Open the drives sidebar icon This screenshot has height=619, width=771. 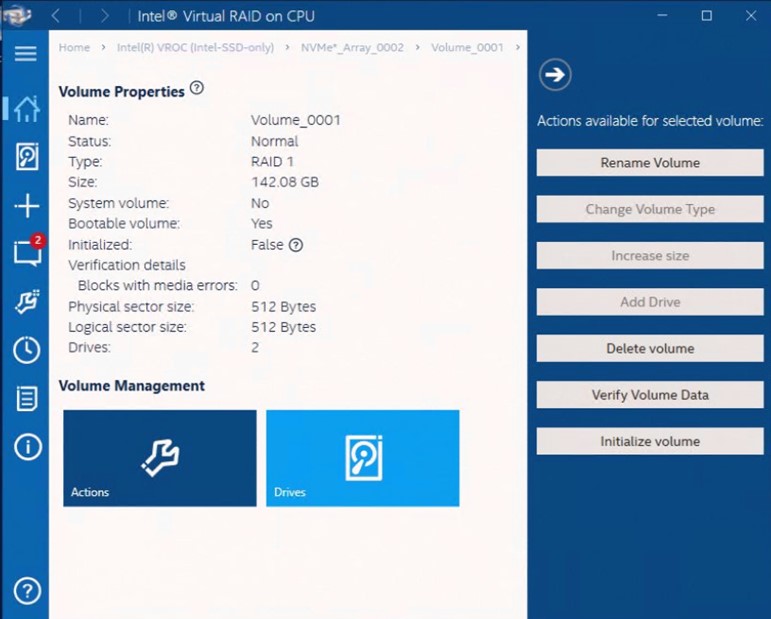click(26, 157)
